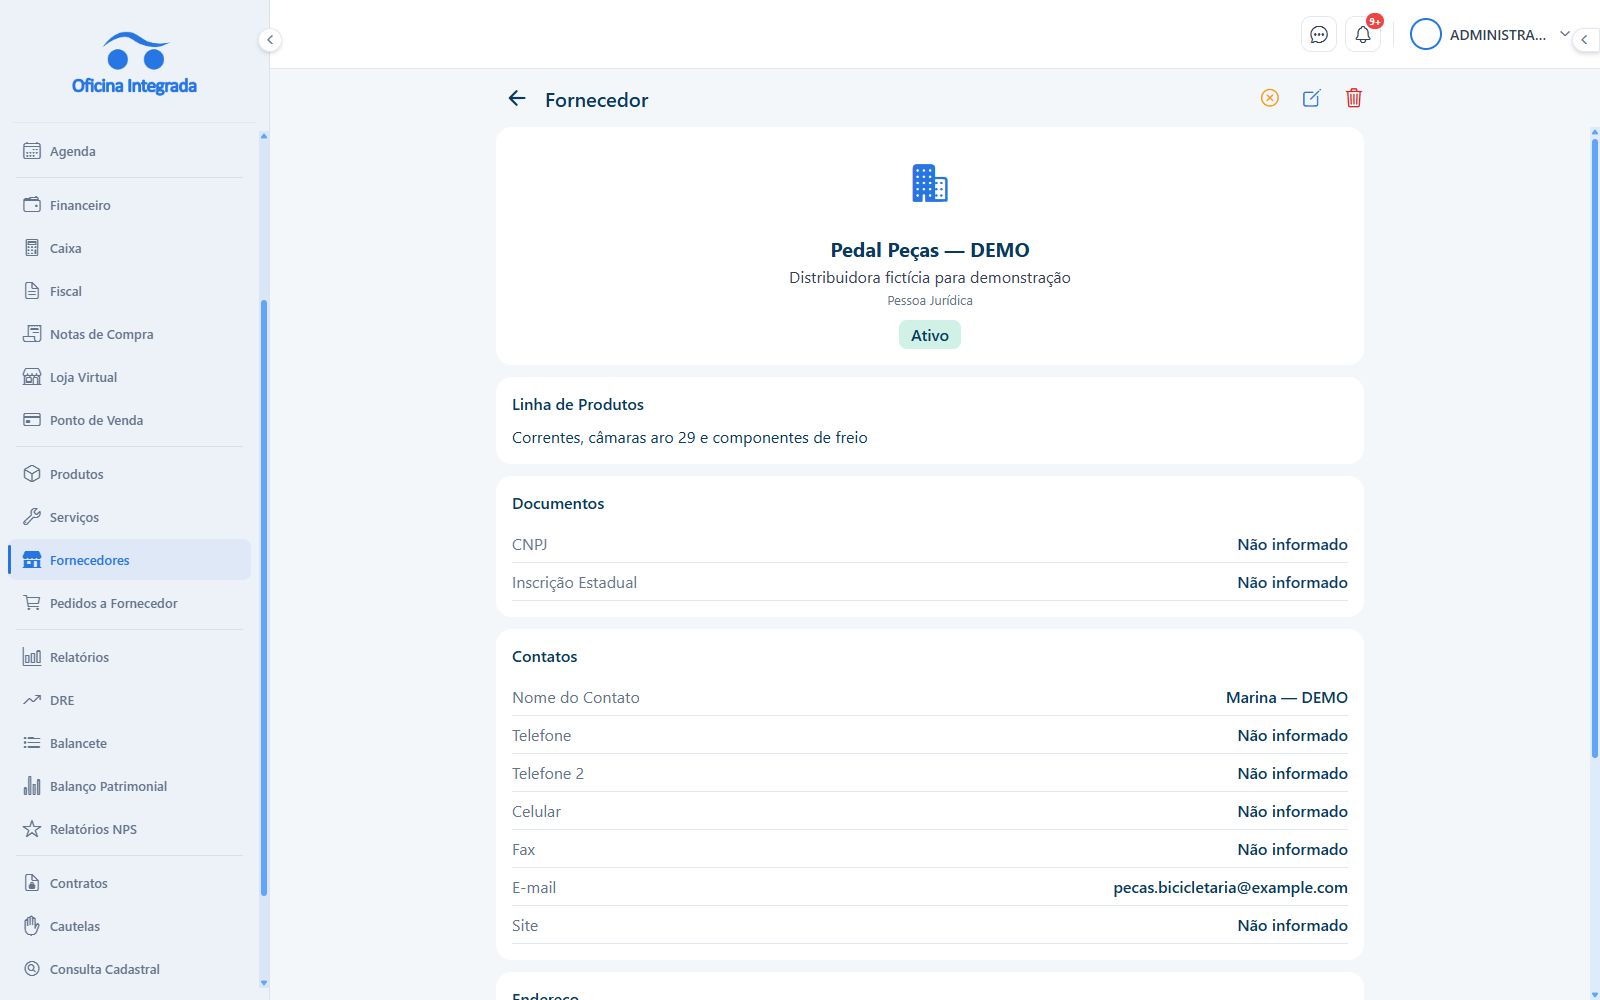Open Agenda in the sidebar
The width and height of the screenshot is (1600, 1000).
(x=130, y=151)
